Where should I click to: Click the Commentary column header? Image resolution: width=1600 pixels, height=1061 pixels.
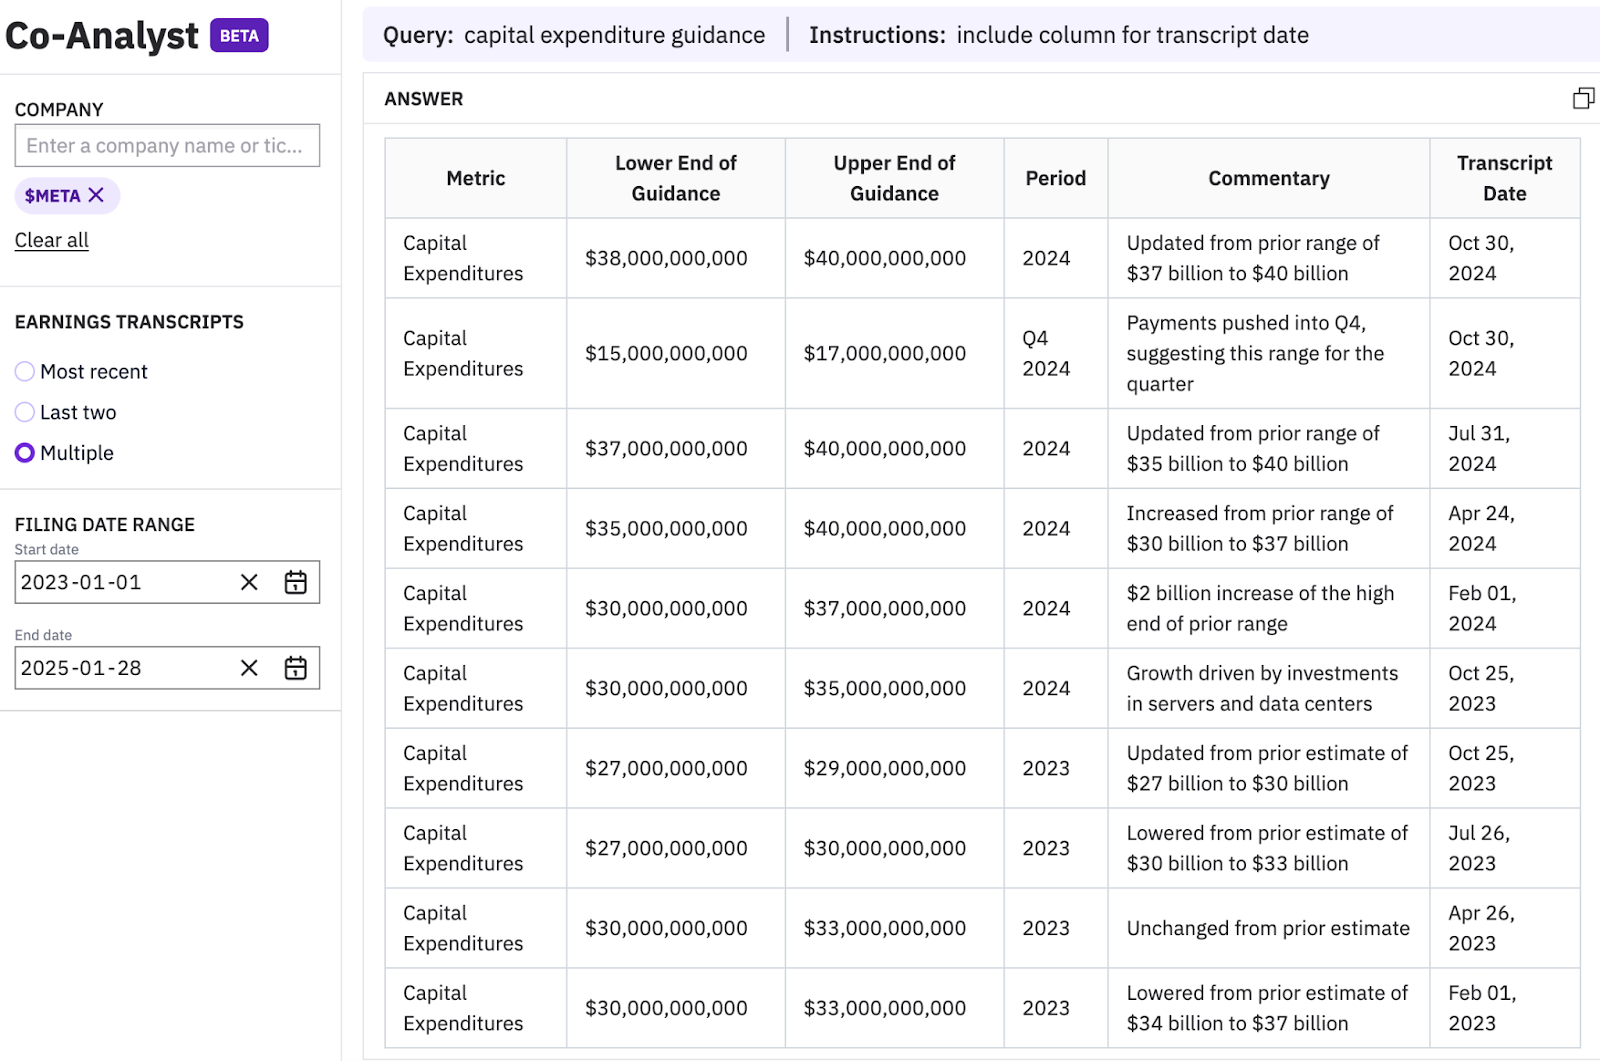click(x=1268, y=178)
